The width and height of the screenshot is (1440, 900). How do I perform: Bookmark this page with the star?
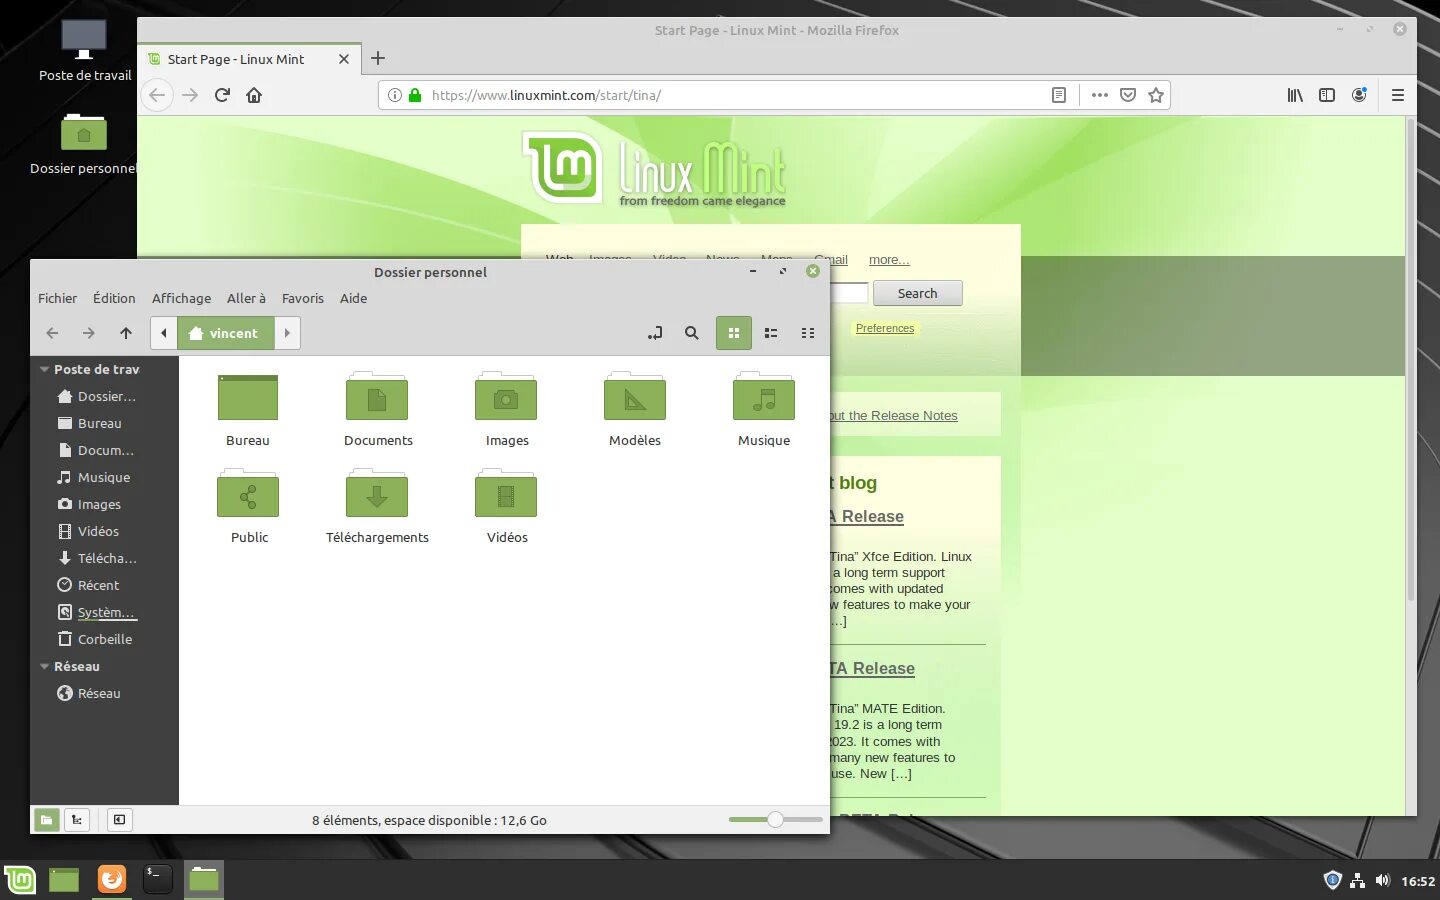pyautogui.click(x=1156, y=95)
